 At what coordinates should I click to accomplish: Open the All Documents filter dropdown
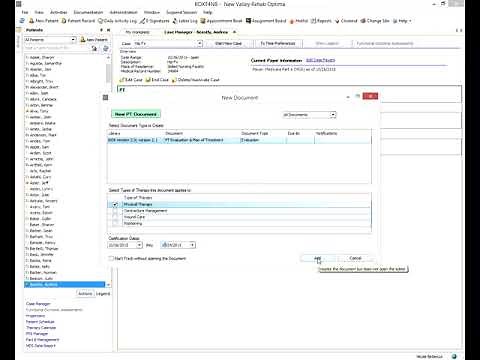coord(333,115)
